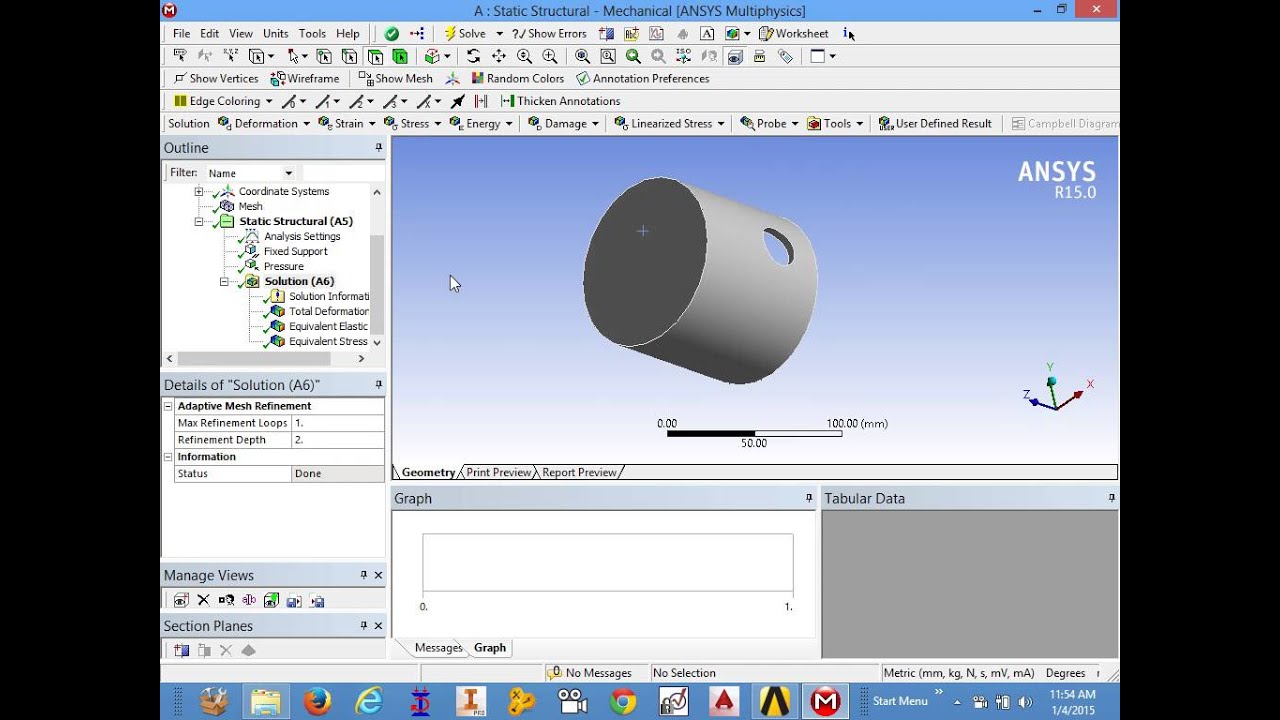Image resolution: width=1280 pixels, height=720 pixels.
Task: Pin the Outline panel
Action: point(379,147)
